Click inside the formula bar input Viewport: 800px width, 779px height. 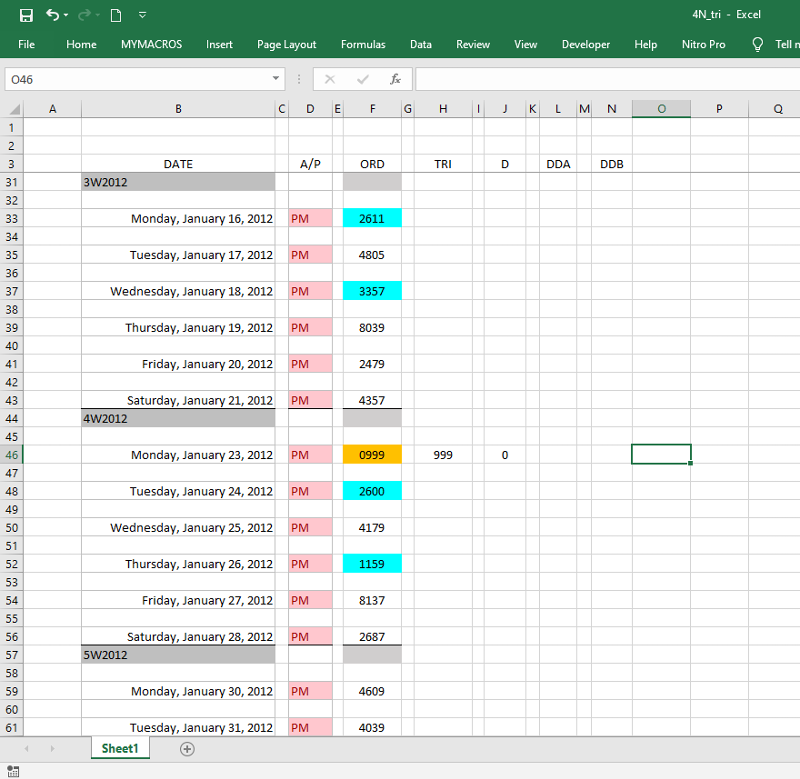[x=600, y=79]
